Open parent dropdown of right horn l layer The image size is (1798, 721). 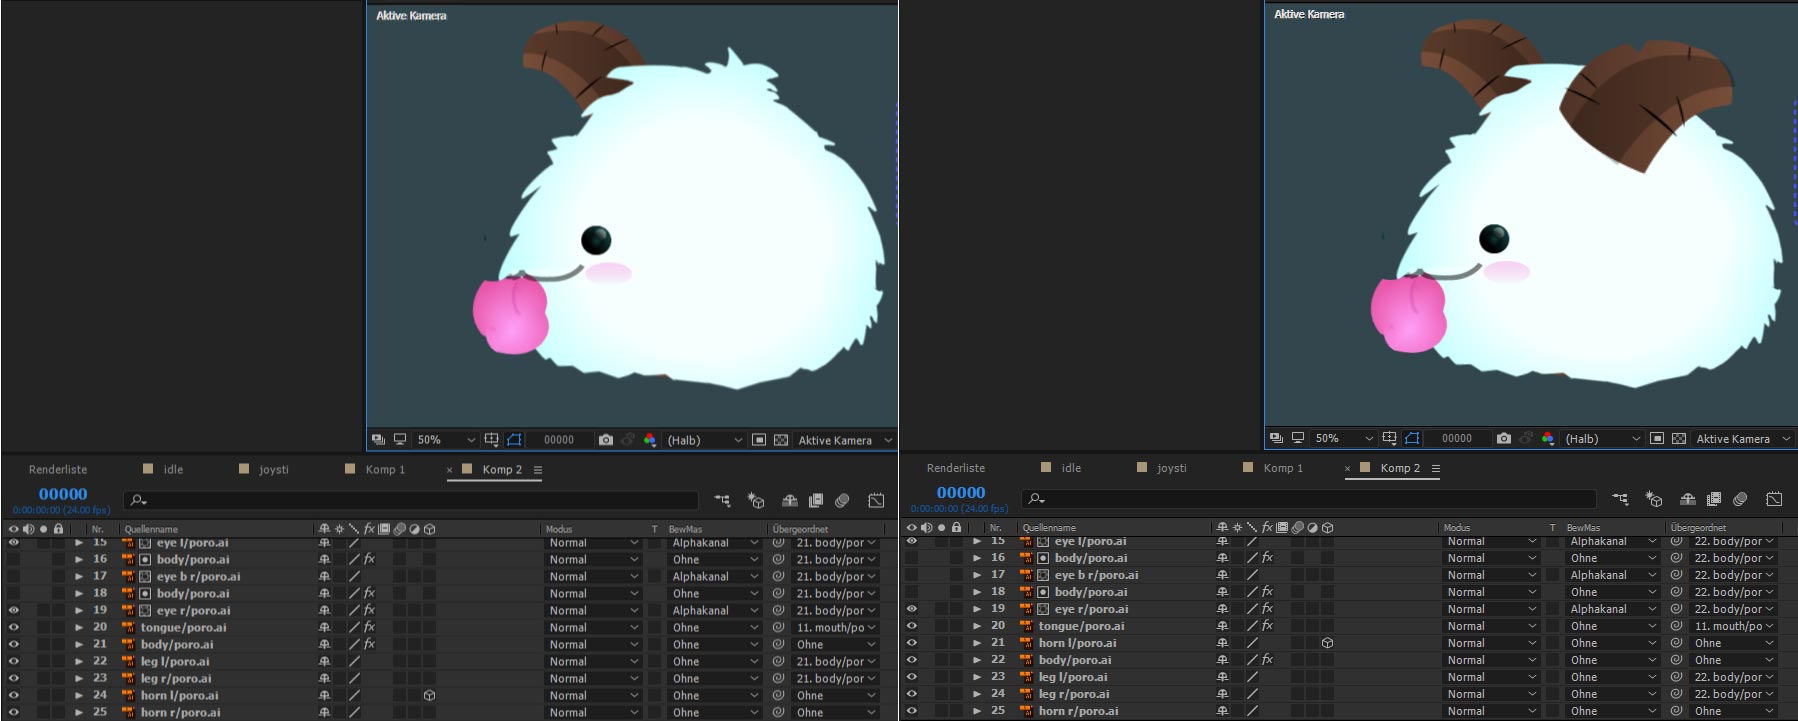(x=1734, y=643)
